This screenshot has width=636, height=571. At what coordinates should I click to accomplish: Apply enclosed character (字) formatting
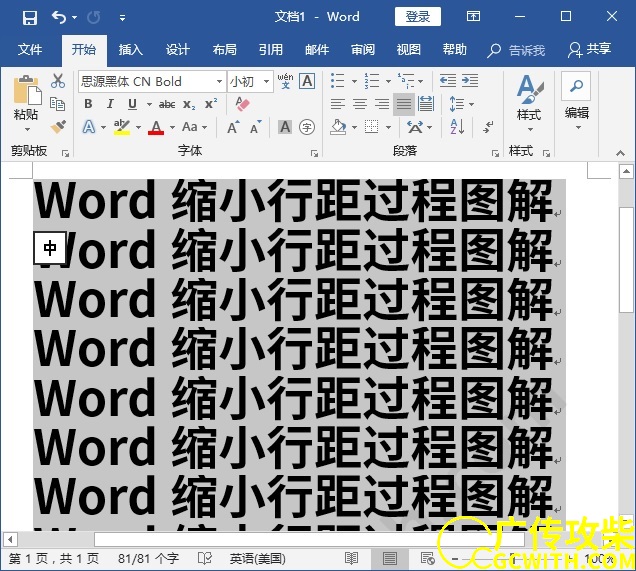pyautogui.click(x=307, y=127)
